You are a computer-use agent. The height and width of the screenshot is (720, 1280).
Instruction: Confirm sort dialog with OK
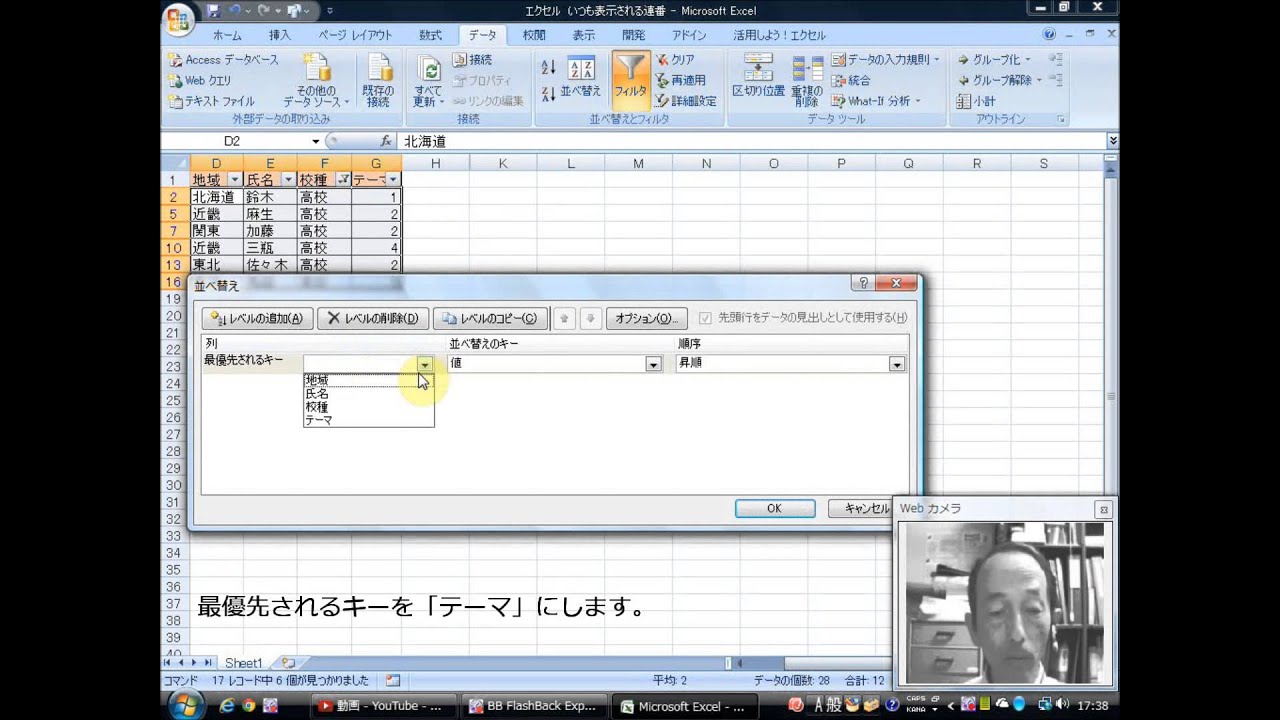(774, 508)
